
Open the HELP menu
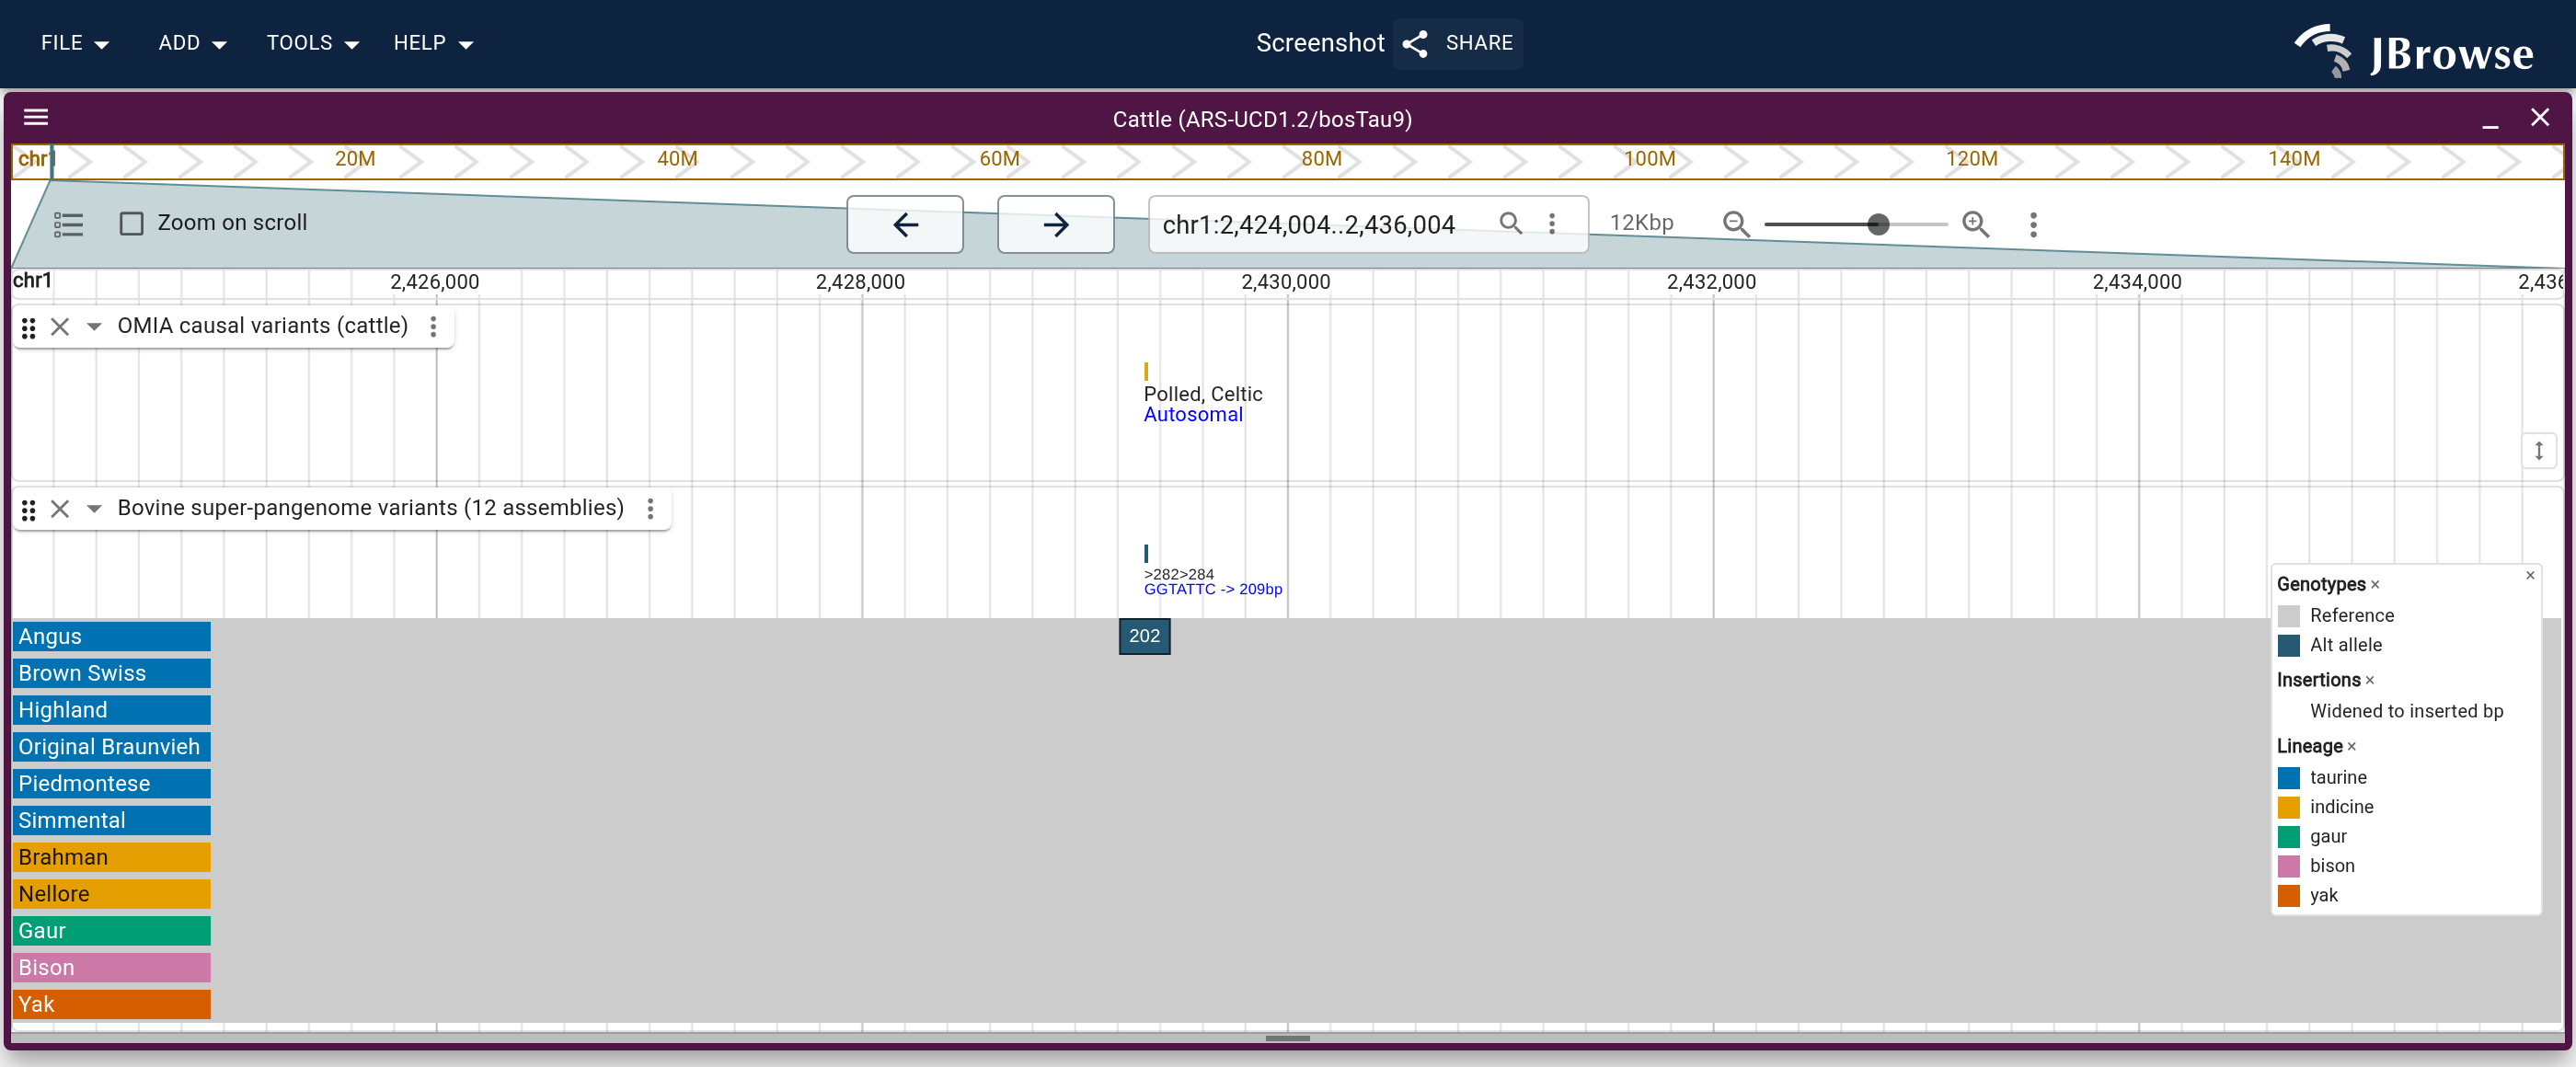pyautogui.click(x=433, y=43)
